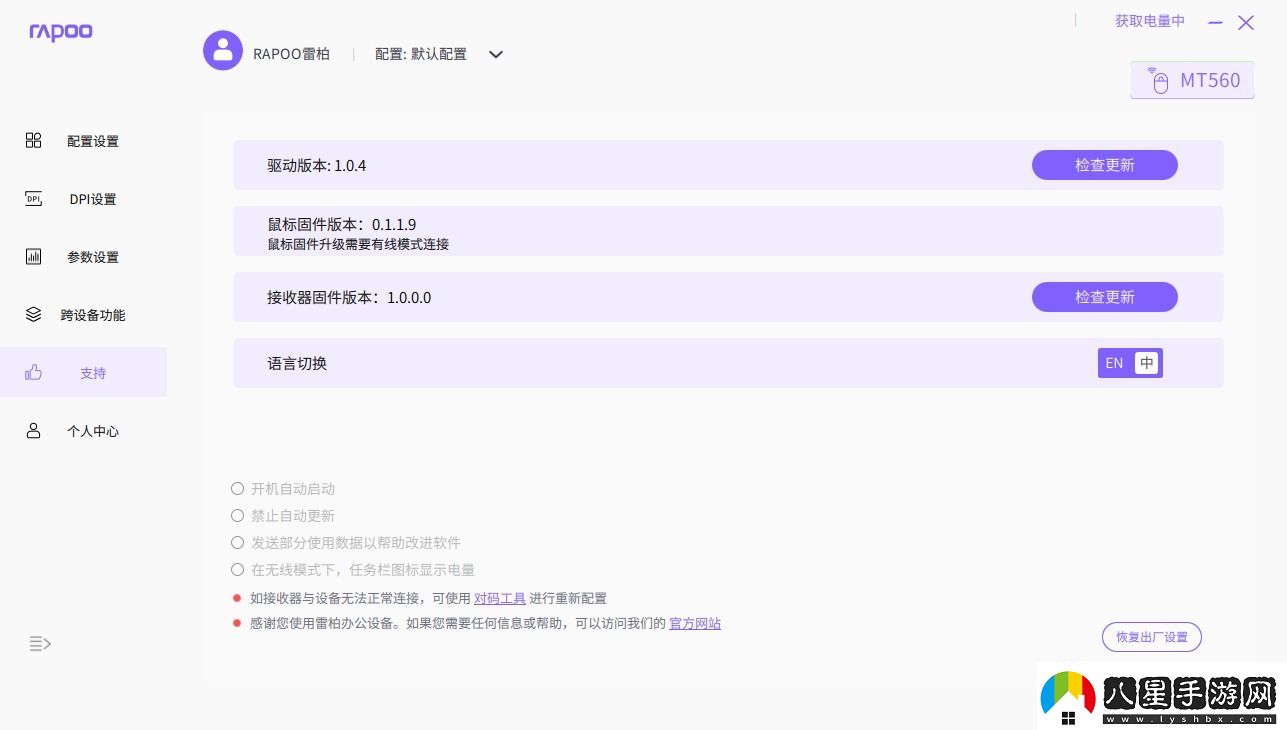Enable 禁止自动更新 option
The width and height of the screenshot is (1287, 730).
(237, 515)
